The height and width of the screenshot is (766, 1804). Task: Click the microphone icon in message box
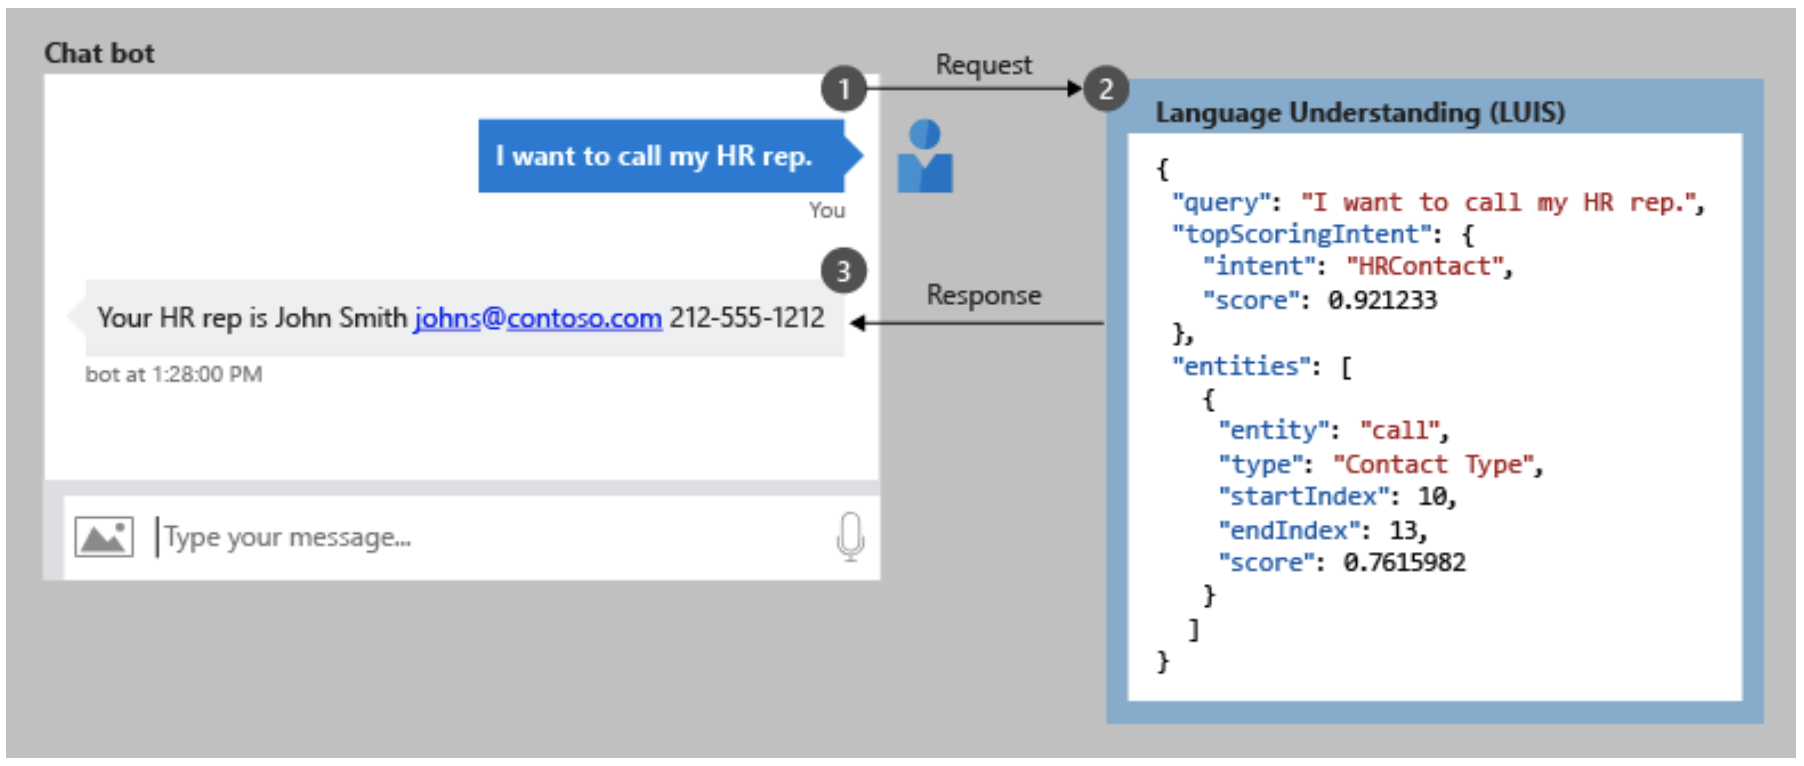pyautogui.click(x=850, y=537)
